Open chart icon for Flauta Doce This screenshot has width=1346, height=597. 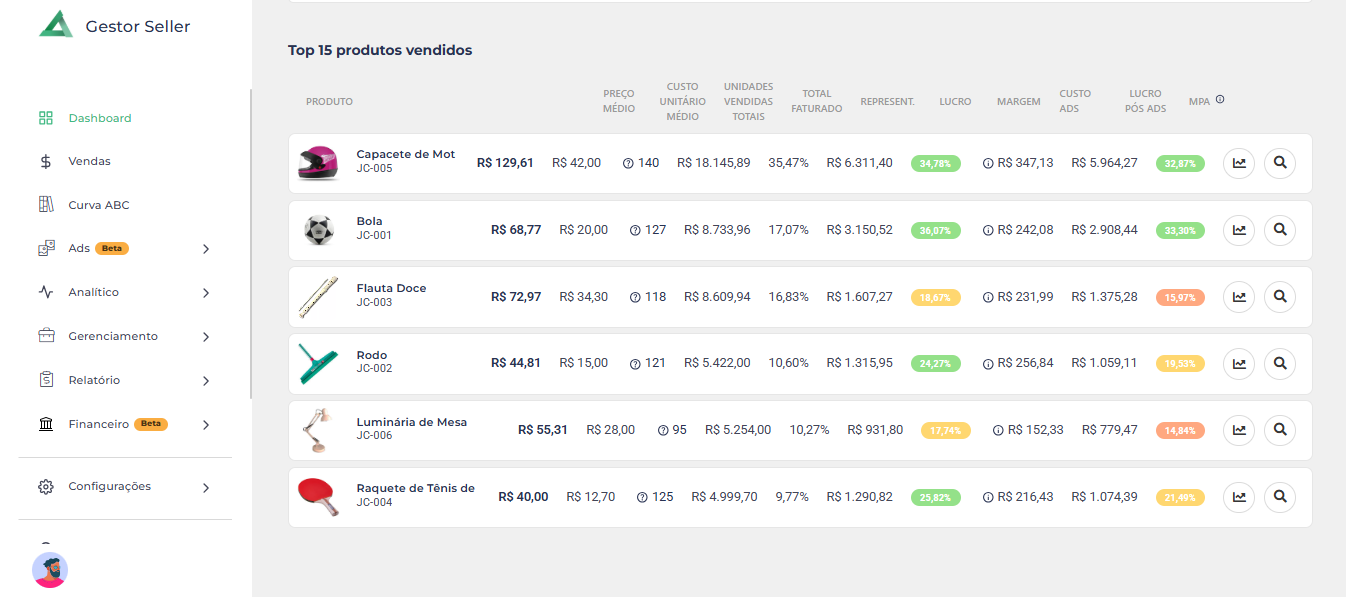1239,297
